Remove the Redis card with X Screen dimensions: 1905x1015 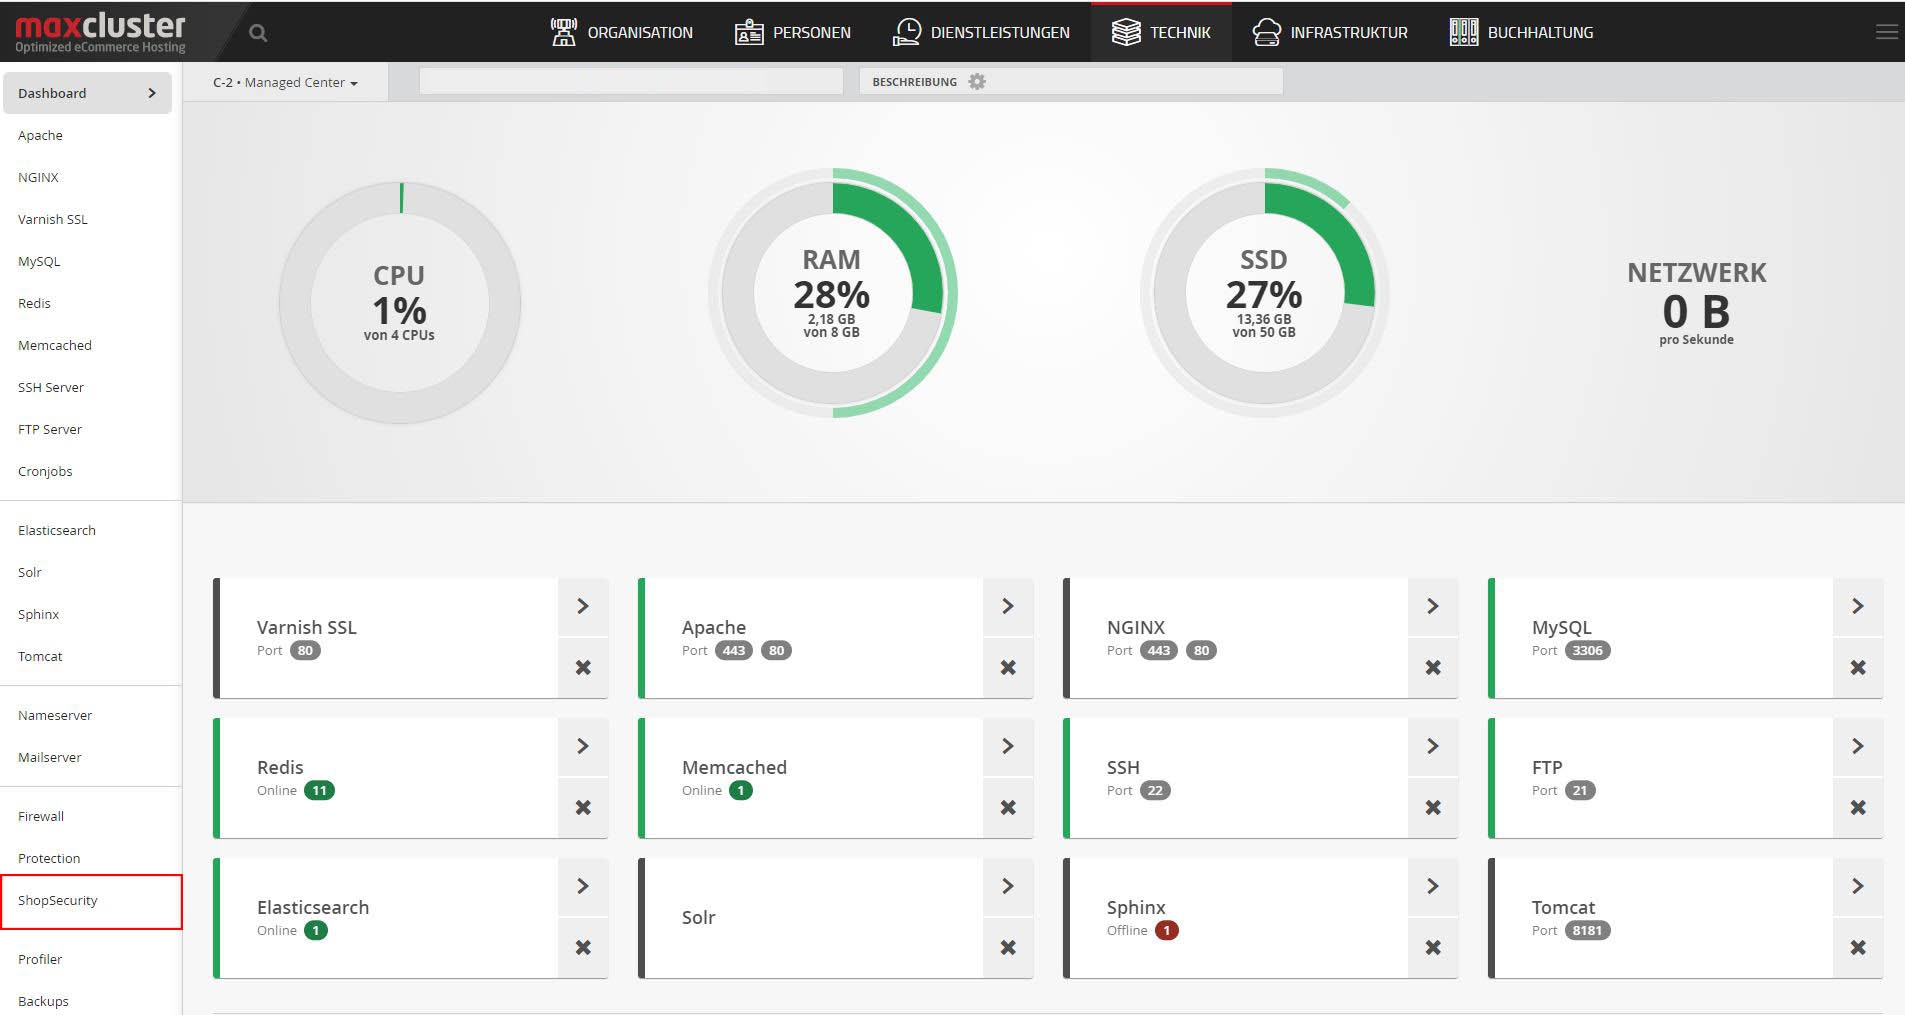click(583, 807)
